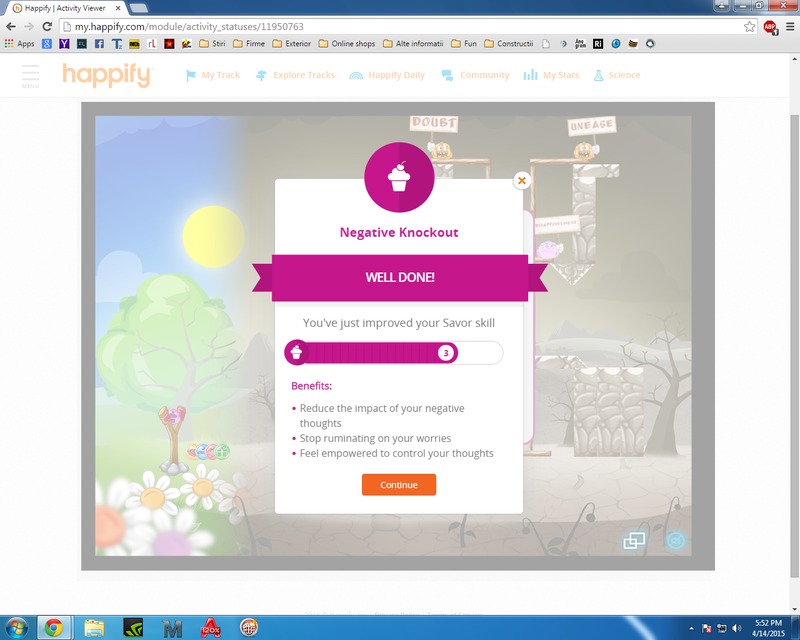Open the Google bookmark icon
Viewport: 800px width, 640px height.
tap(47, 44)
